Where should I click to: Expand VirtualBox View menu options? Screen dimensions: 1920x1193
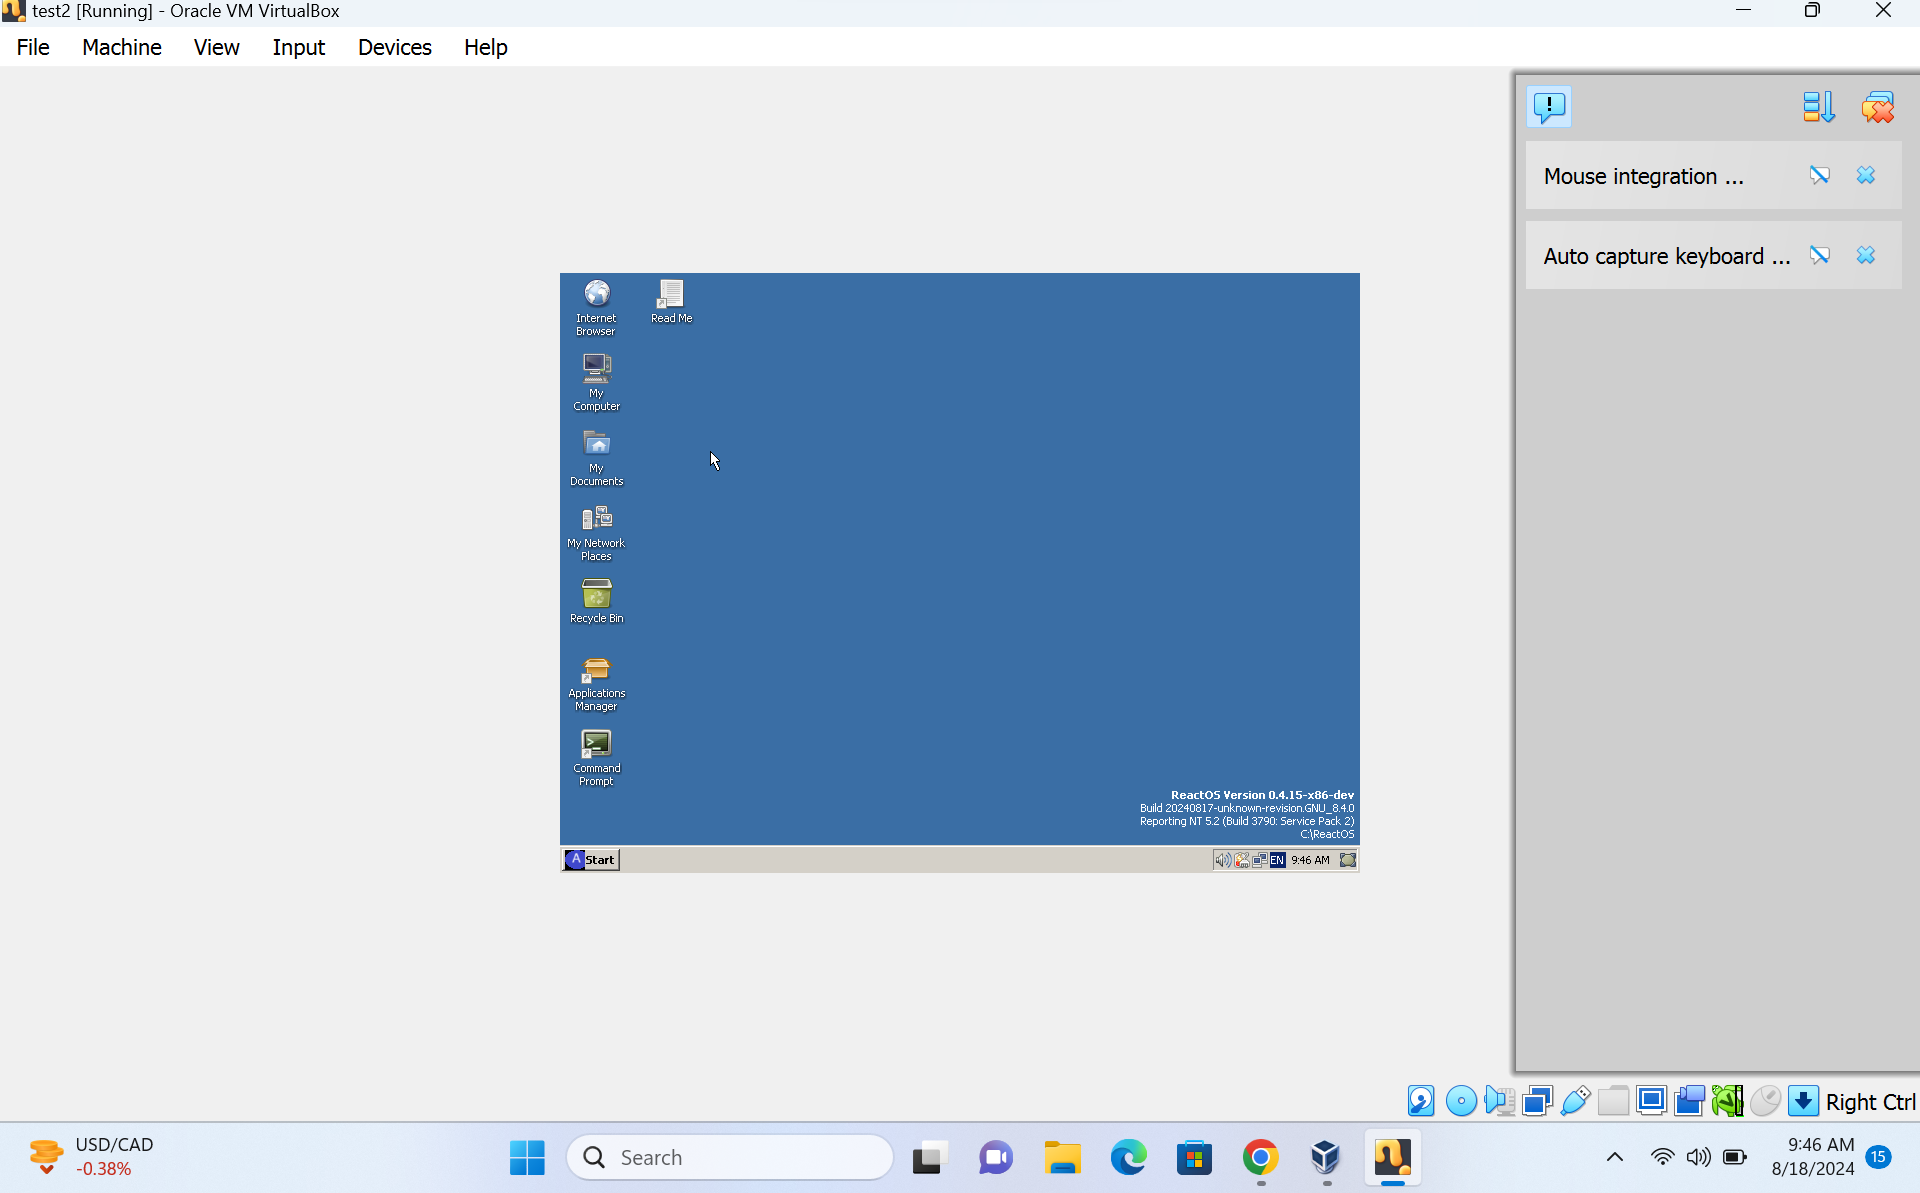214,45
